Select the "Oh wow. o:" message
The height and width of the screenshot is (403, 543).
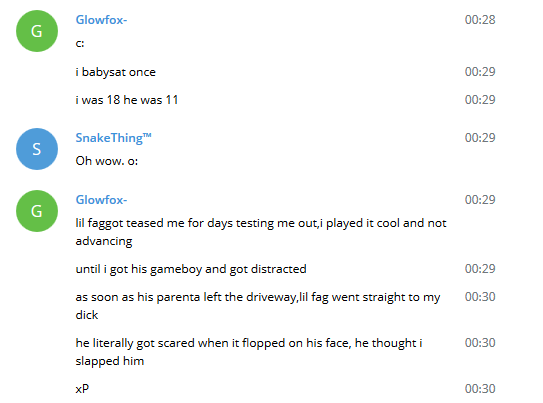tap(107, 161)
